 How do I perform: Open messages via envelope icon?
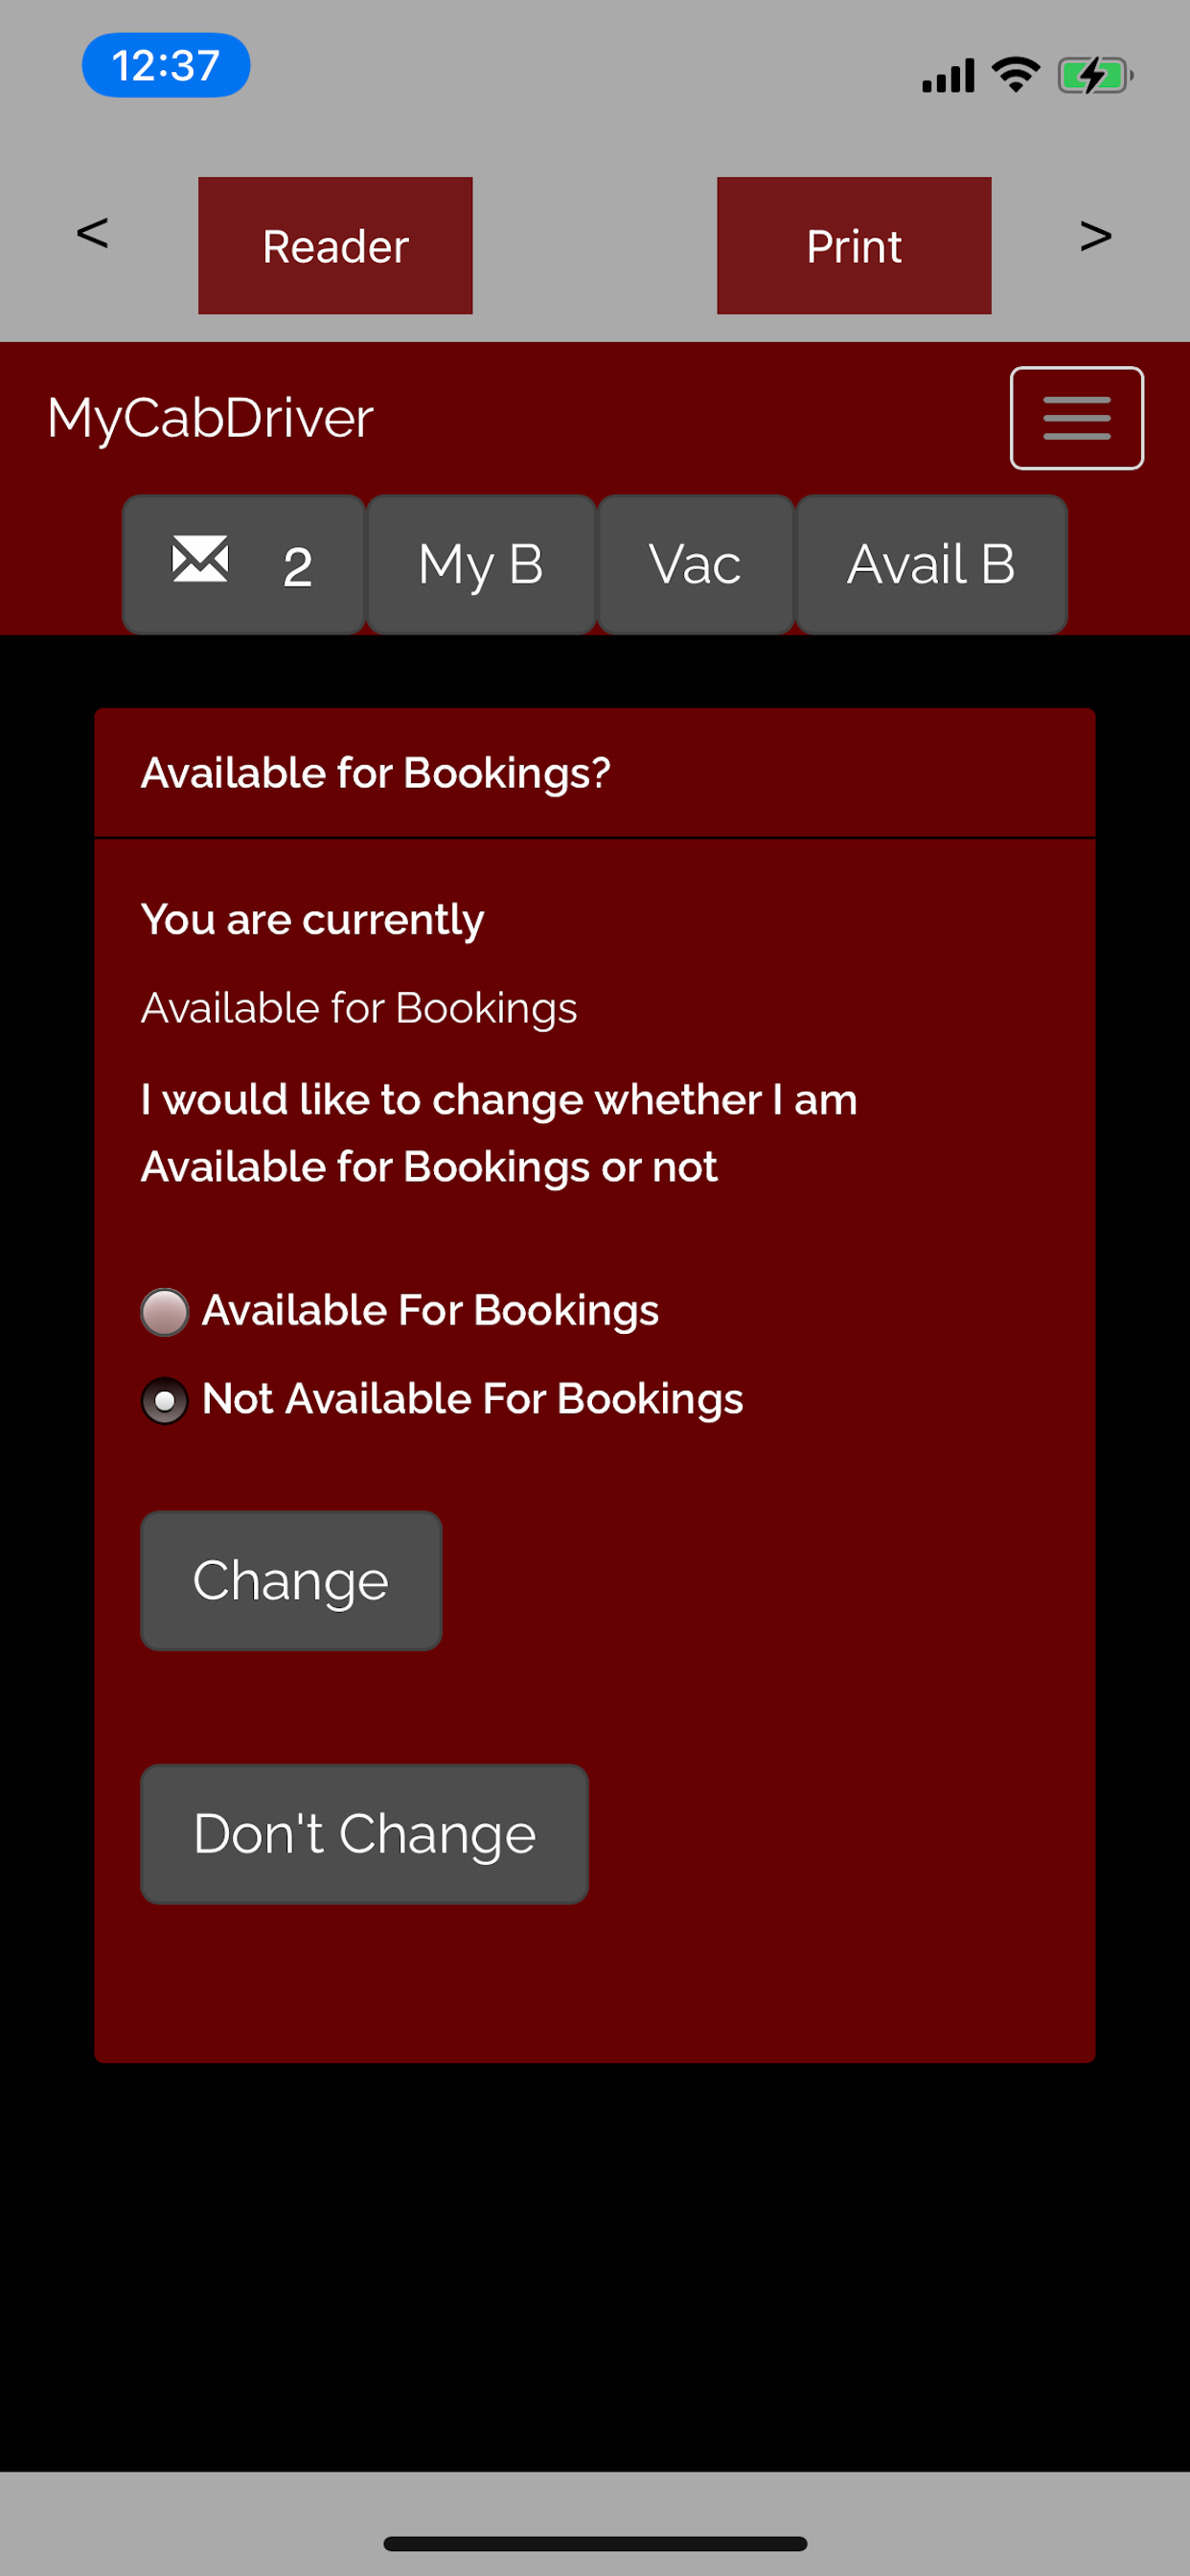coord(243,564)
